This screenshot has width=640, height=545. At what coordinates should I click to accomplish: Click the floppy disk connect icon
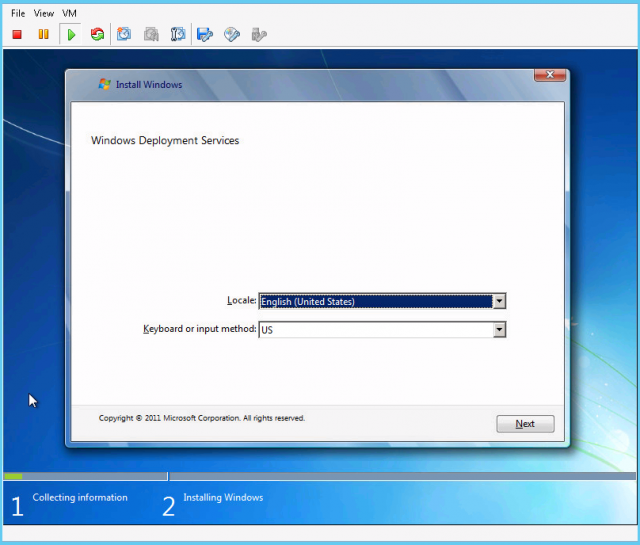click(x=205, y=35)
